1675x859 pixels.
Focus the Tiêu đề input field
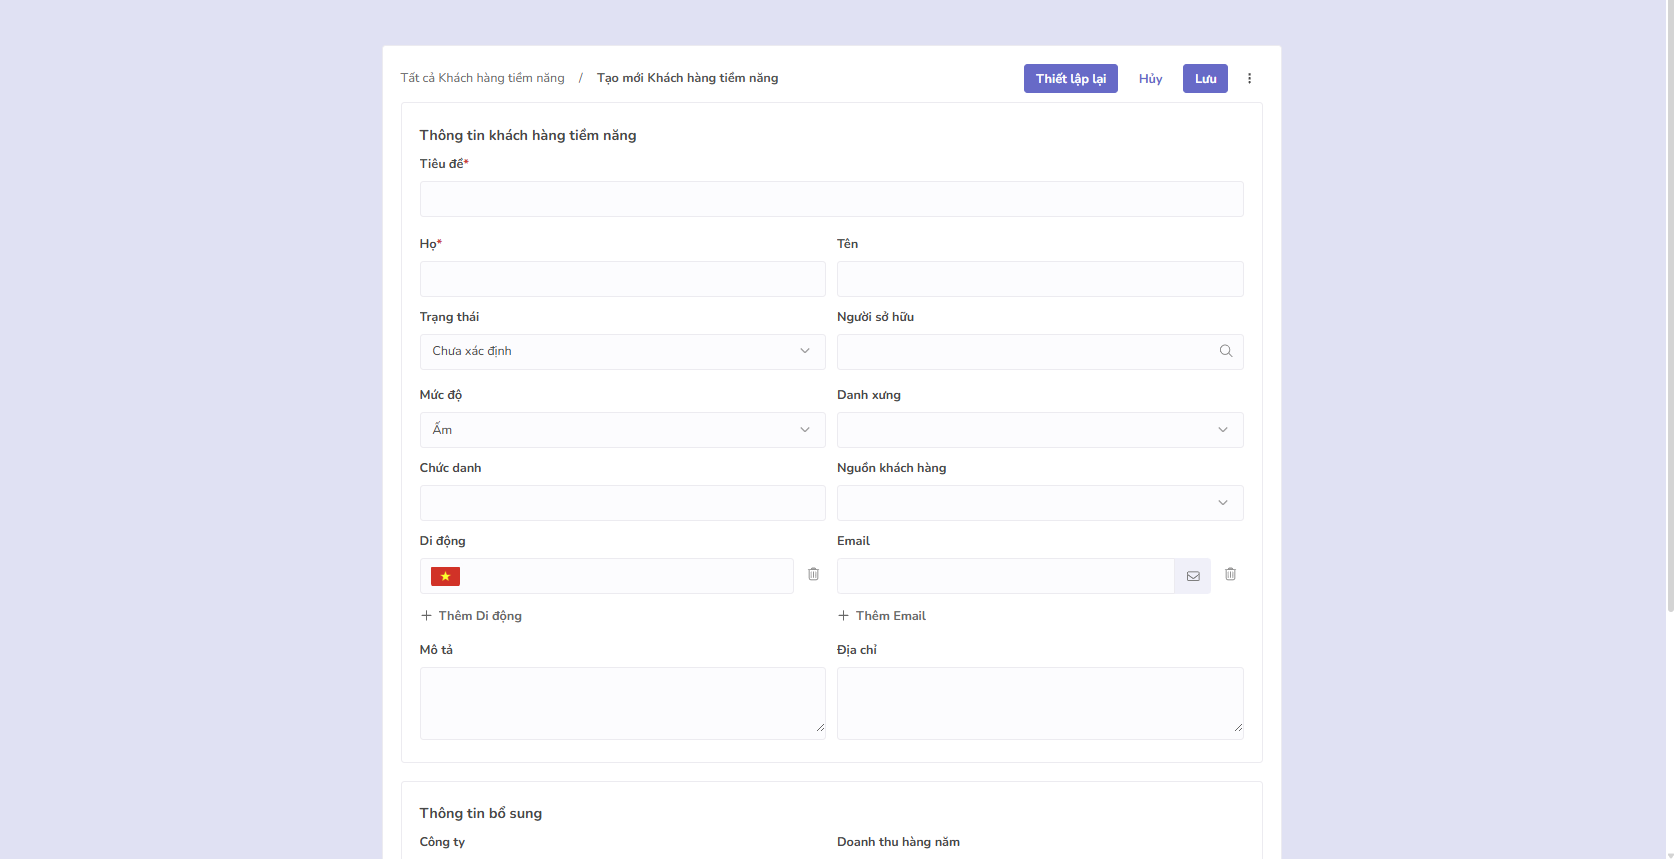(x=831, y=199)
